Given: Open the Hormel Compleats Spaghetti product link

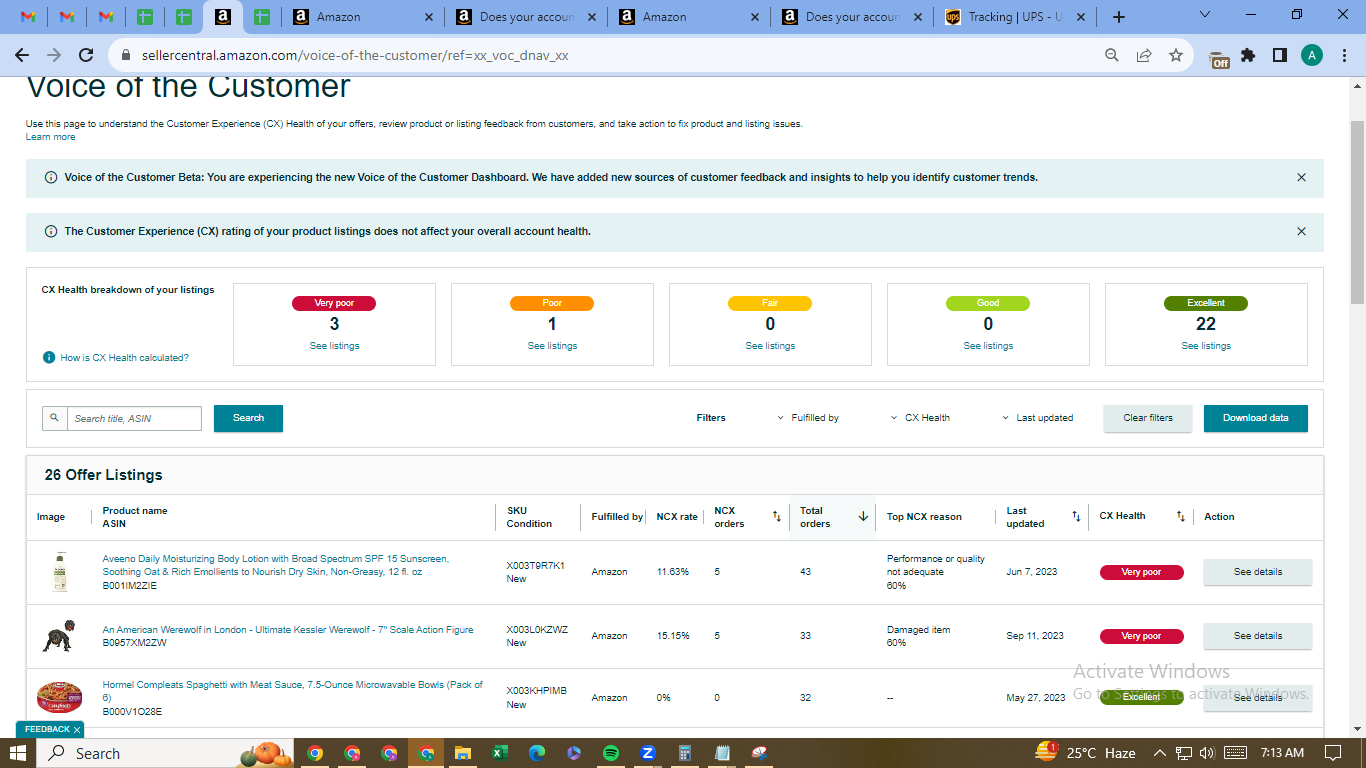Looking at the screenshot, I should pos(293,691).
